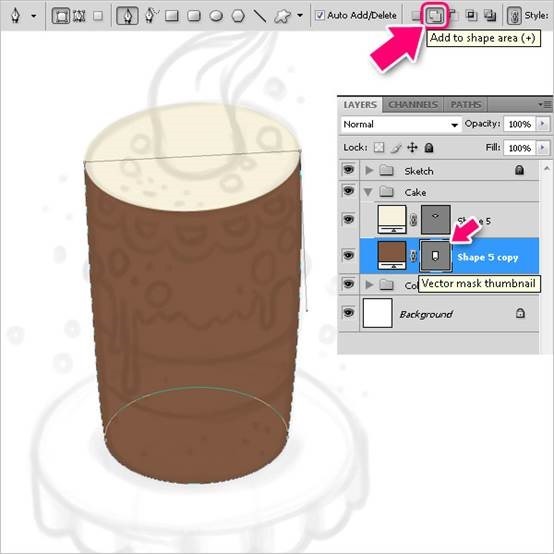Click Intersect shape areas button
Image resolution: width=554 pixels, height=554 pixels.
(x=471, y=15)
